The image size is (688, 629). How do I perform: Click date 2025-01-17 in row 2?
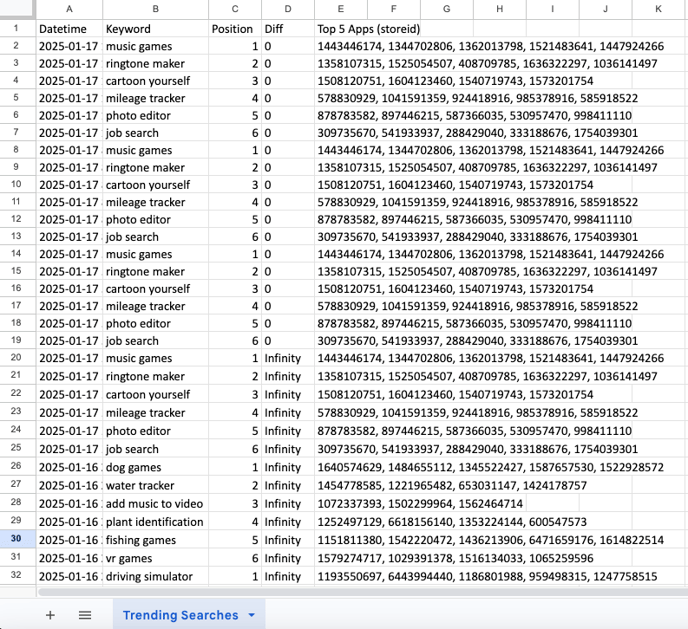pyautogui.click(x=69, y=46)
